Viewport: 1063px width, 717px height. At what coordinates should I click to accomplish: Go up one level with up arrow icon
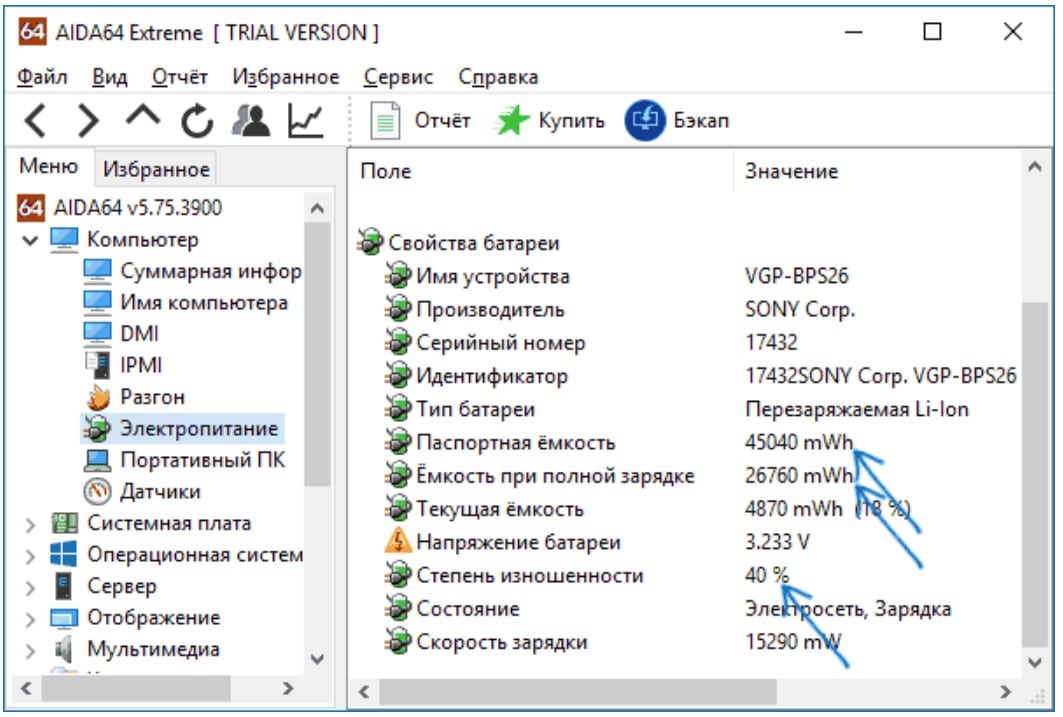coord(142,117)
